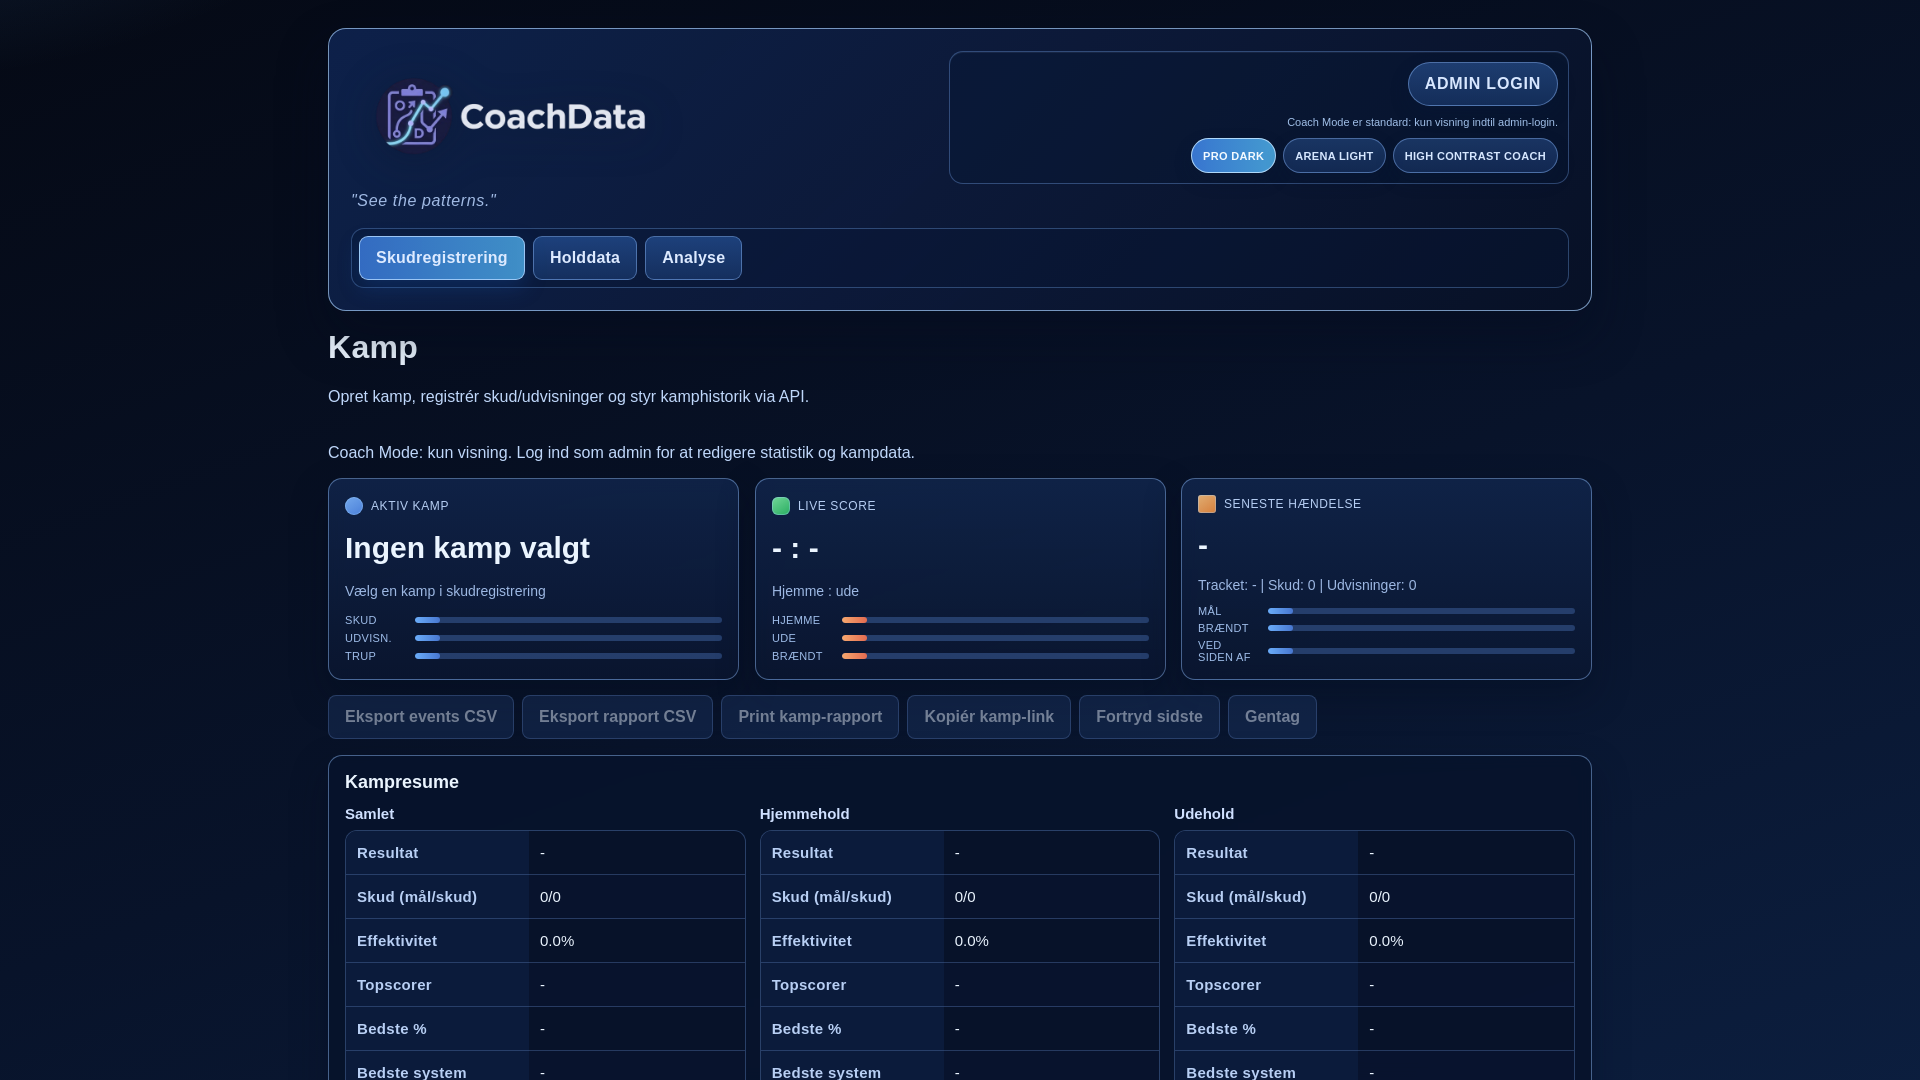Open the Skudregistrering tab
The width and height of the screenshot is (1920, 1080).
[442, 258]
